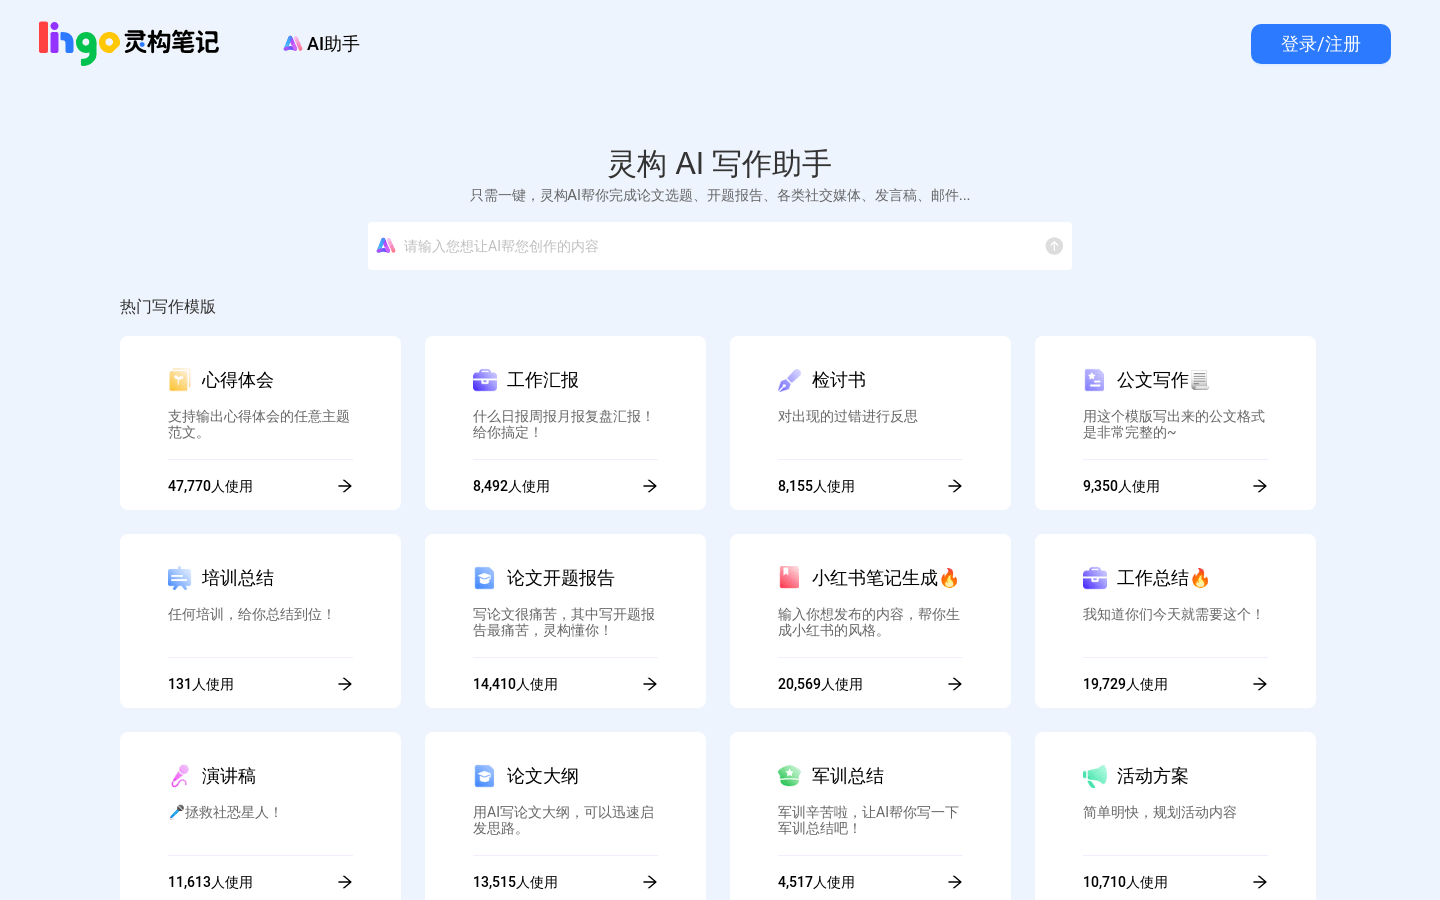The height and width of the screenshot is (900, 1440).
Task: Click the 演讲稿 microphone icon
Action: coord(179,776)
